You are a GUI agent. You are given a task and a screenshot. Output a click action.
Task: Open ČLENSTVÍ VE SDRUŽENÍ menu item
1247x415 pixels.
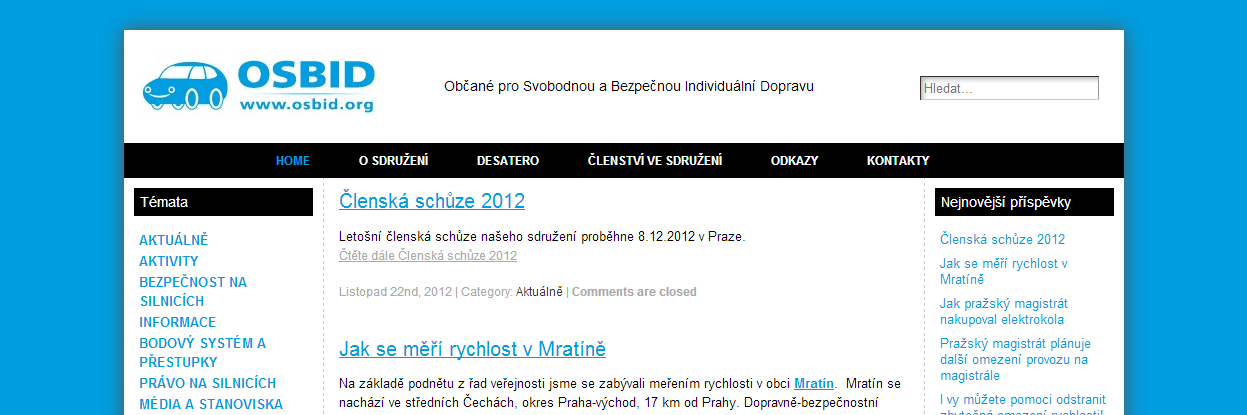[654, 161]
